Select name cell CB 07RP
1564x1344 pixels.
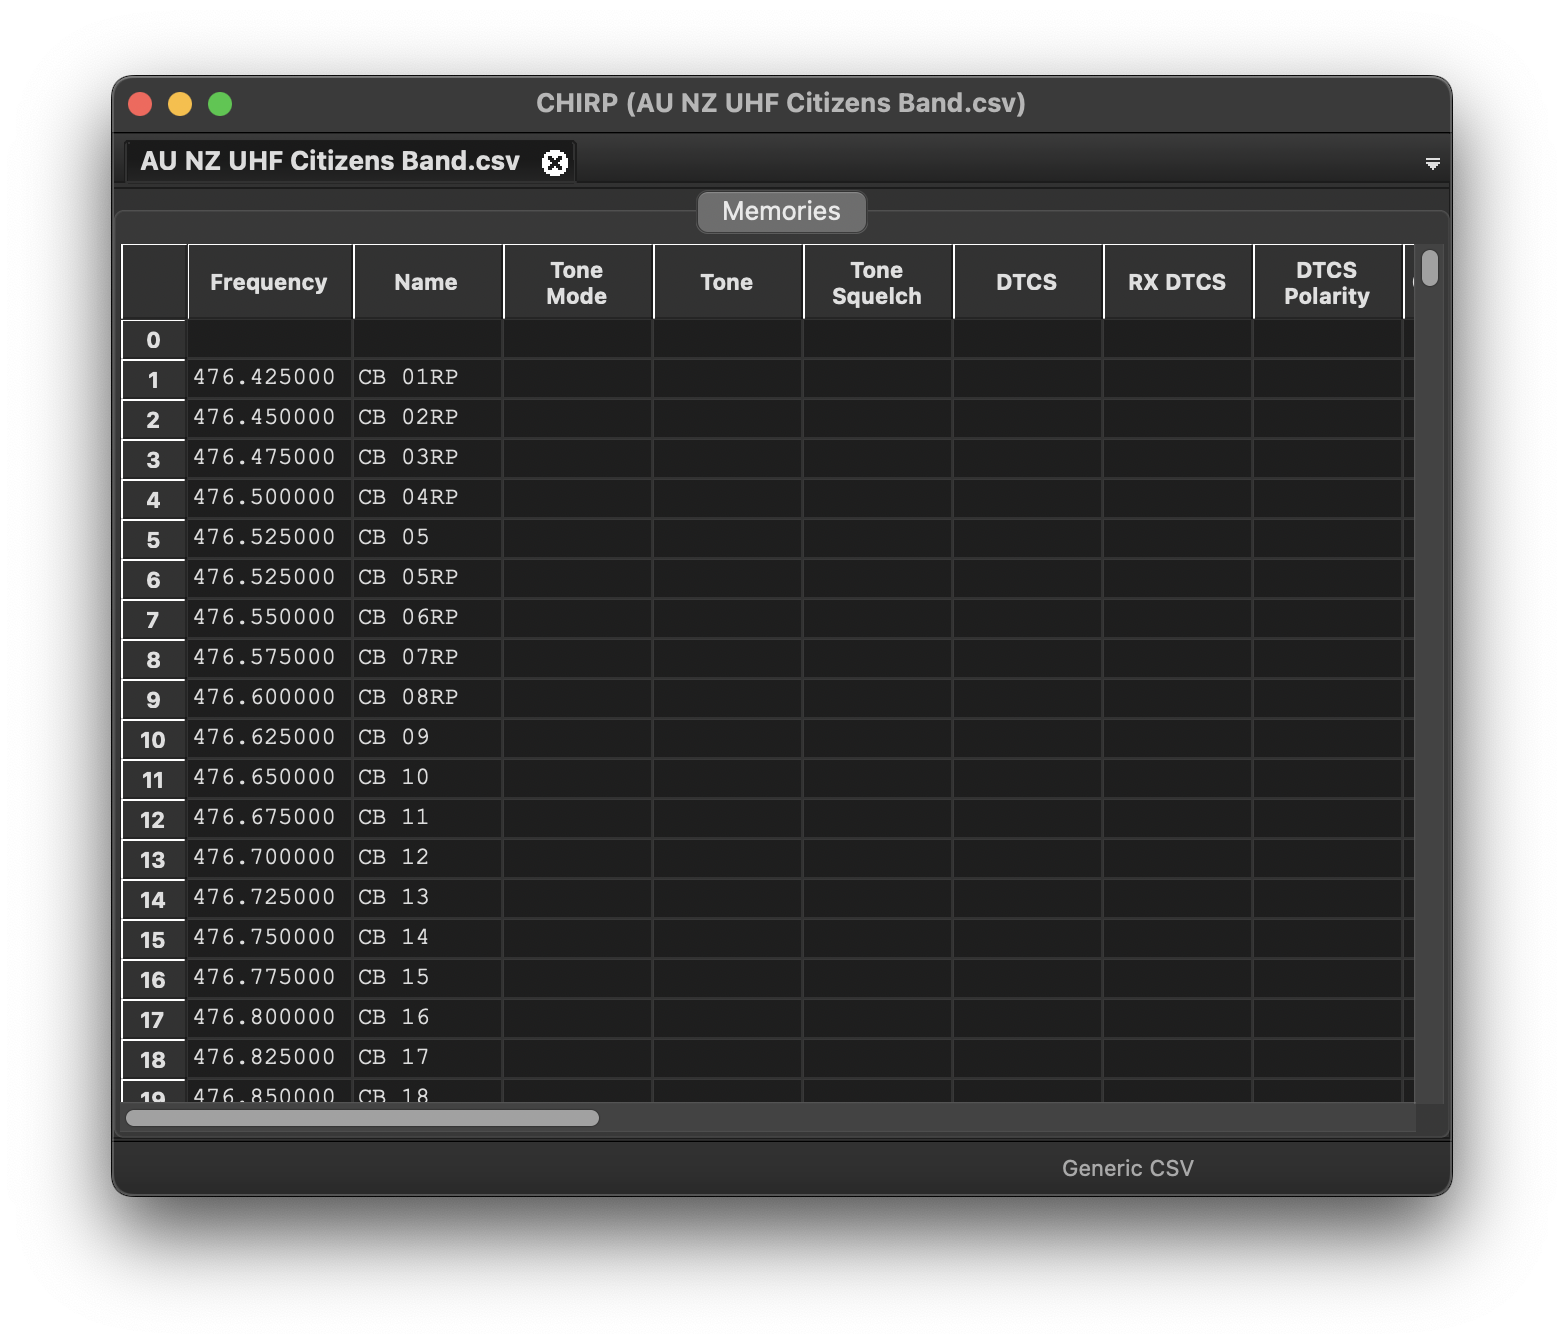pos(428,658)
